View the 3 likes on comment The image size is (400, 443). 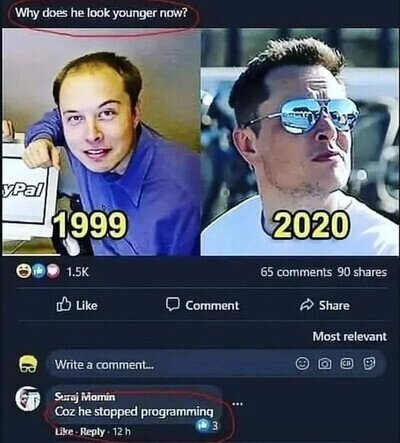[208, 425]
